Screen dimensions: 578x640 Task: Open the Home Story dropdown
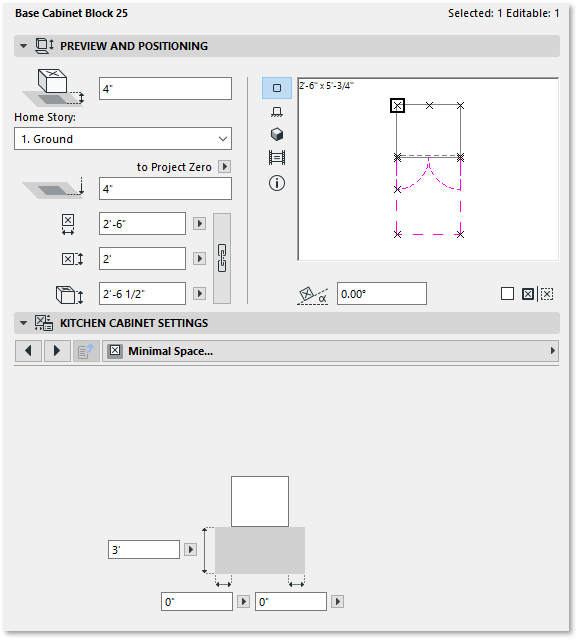[123, 139]
